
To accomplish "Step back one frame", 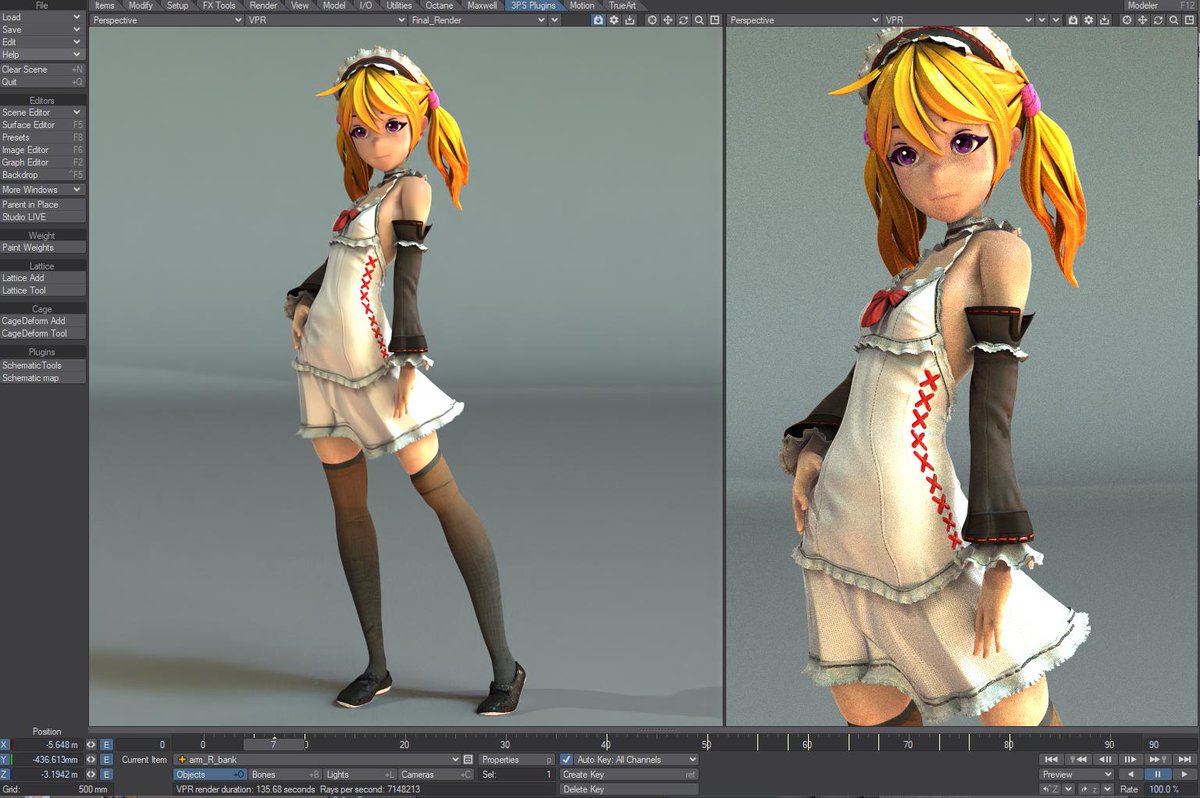I will [1105, 760].
